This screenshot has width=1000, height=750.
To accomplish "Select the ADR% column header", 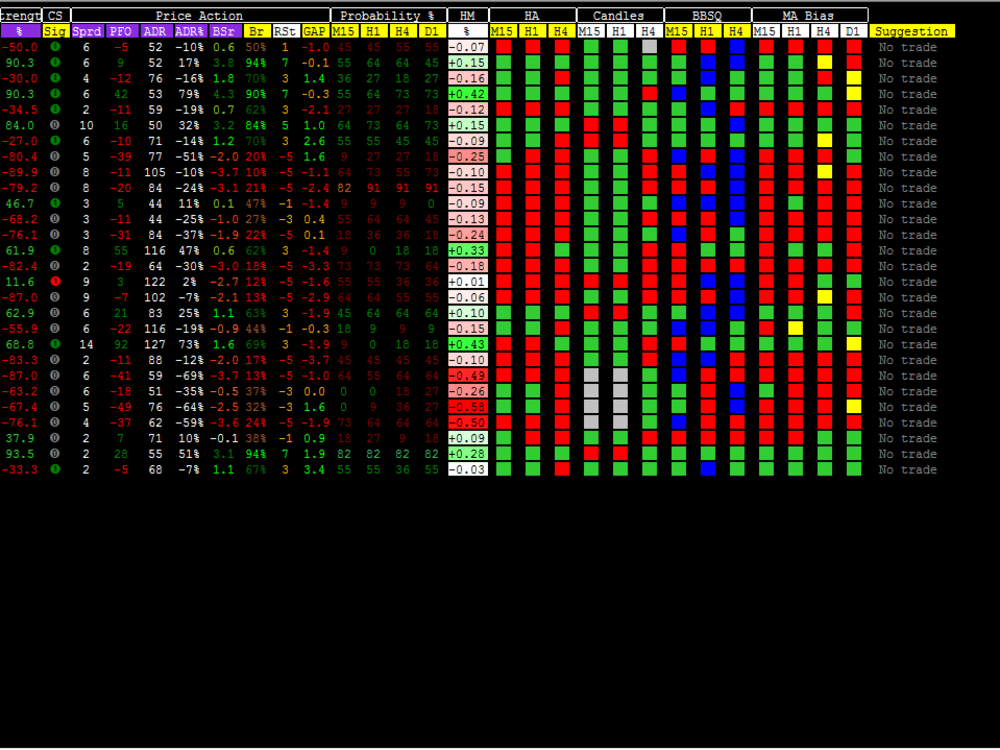I will pos(190,31).
